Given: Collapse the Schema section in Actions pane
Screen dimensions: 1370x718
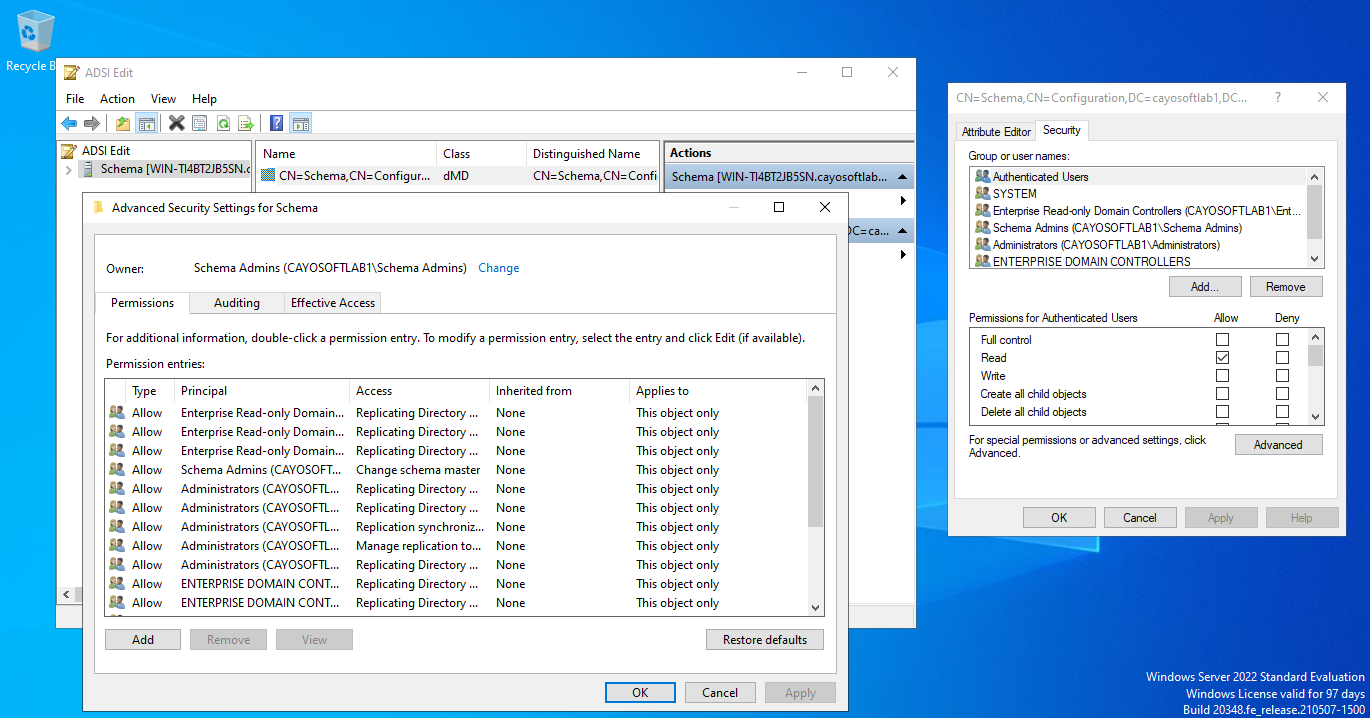Looking at the screenshot, I should [903, 177].
